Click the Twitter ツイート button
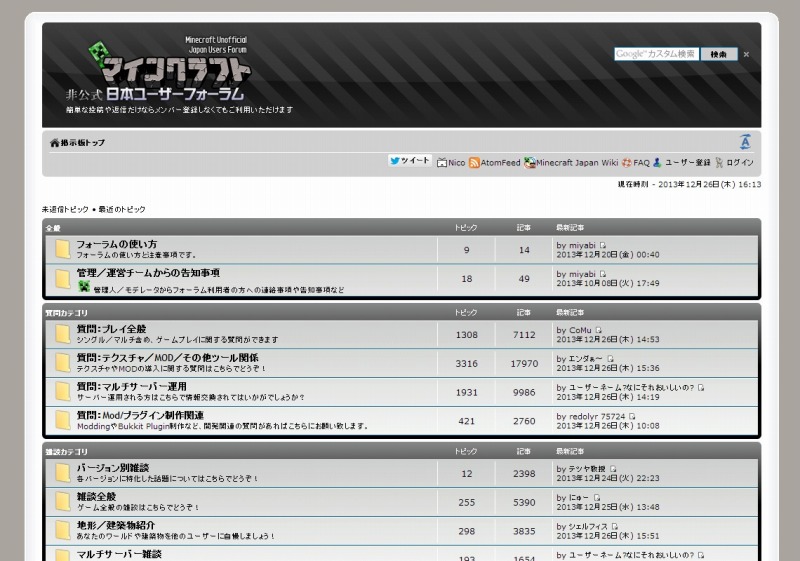This screenshot has width=800, height=561. (x=410, y=161)
